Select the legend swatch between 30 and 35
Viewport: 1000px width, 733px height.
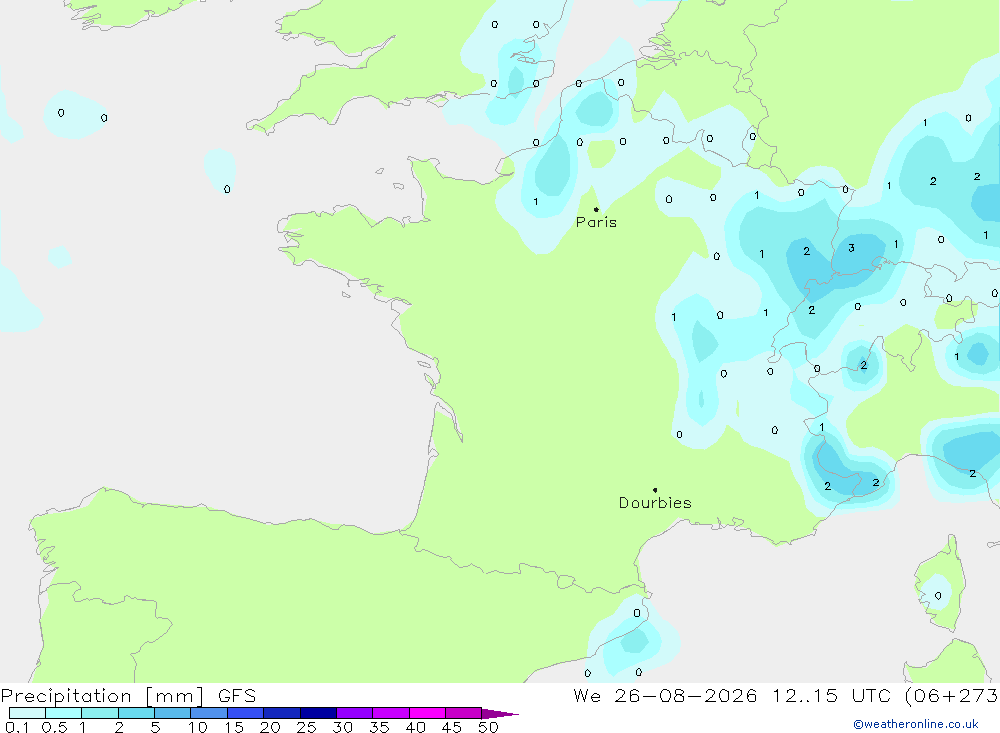click(355, 713)
